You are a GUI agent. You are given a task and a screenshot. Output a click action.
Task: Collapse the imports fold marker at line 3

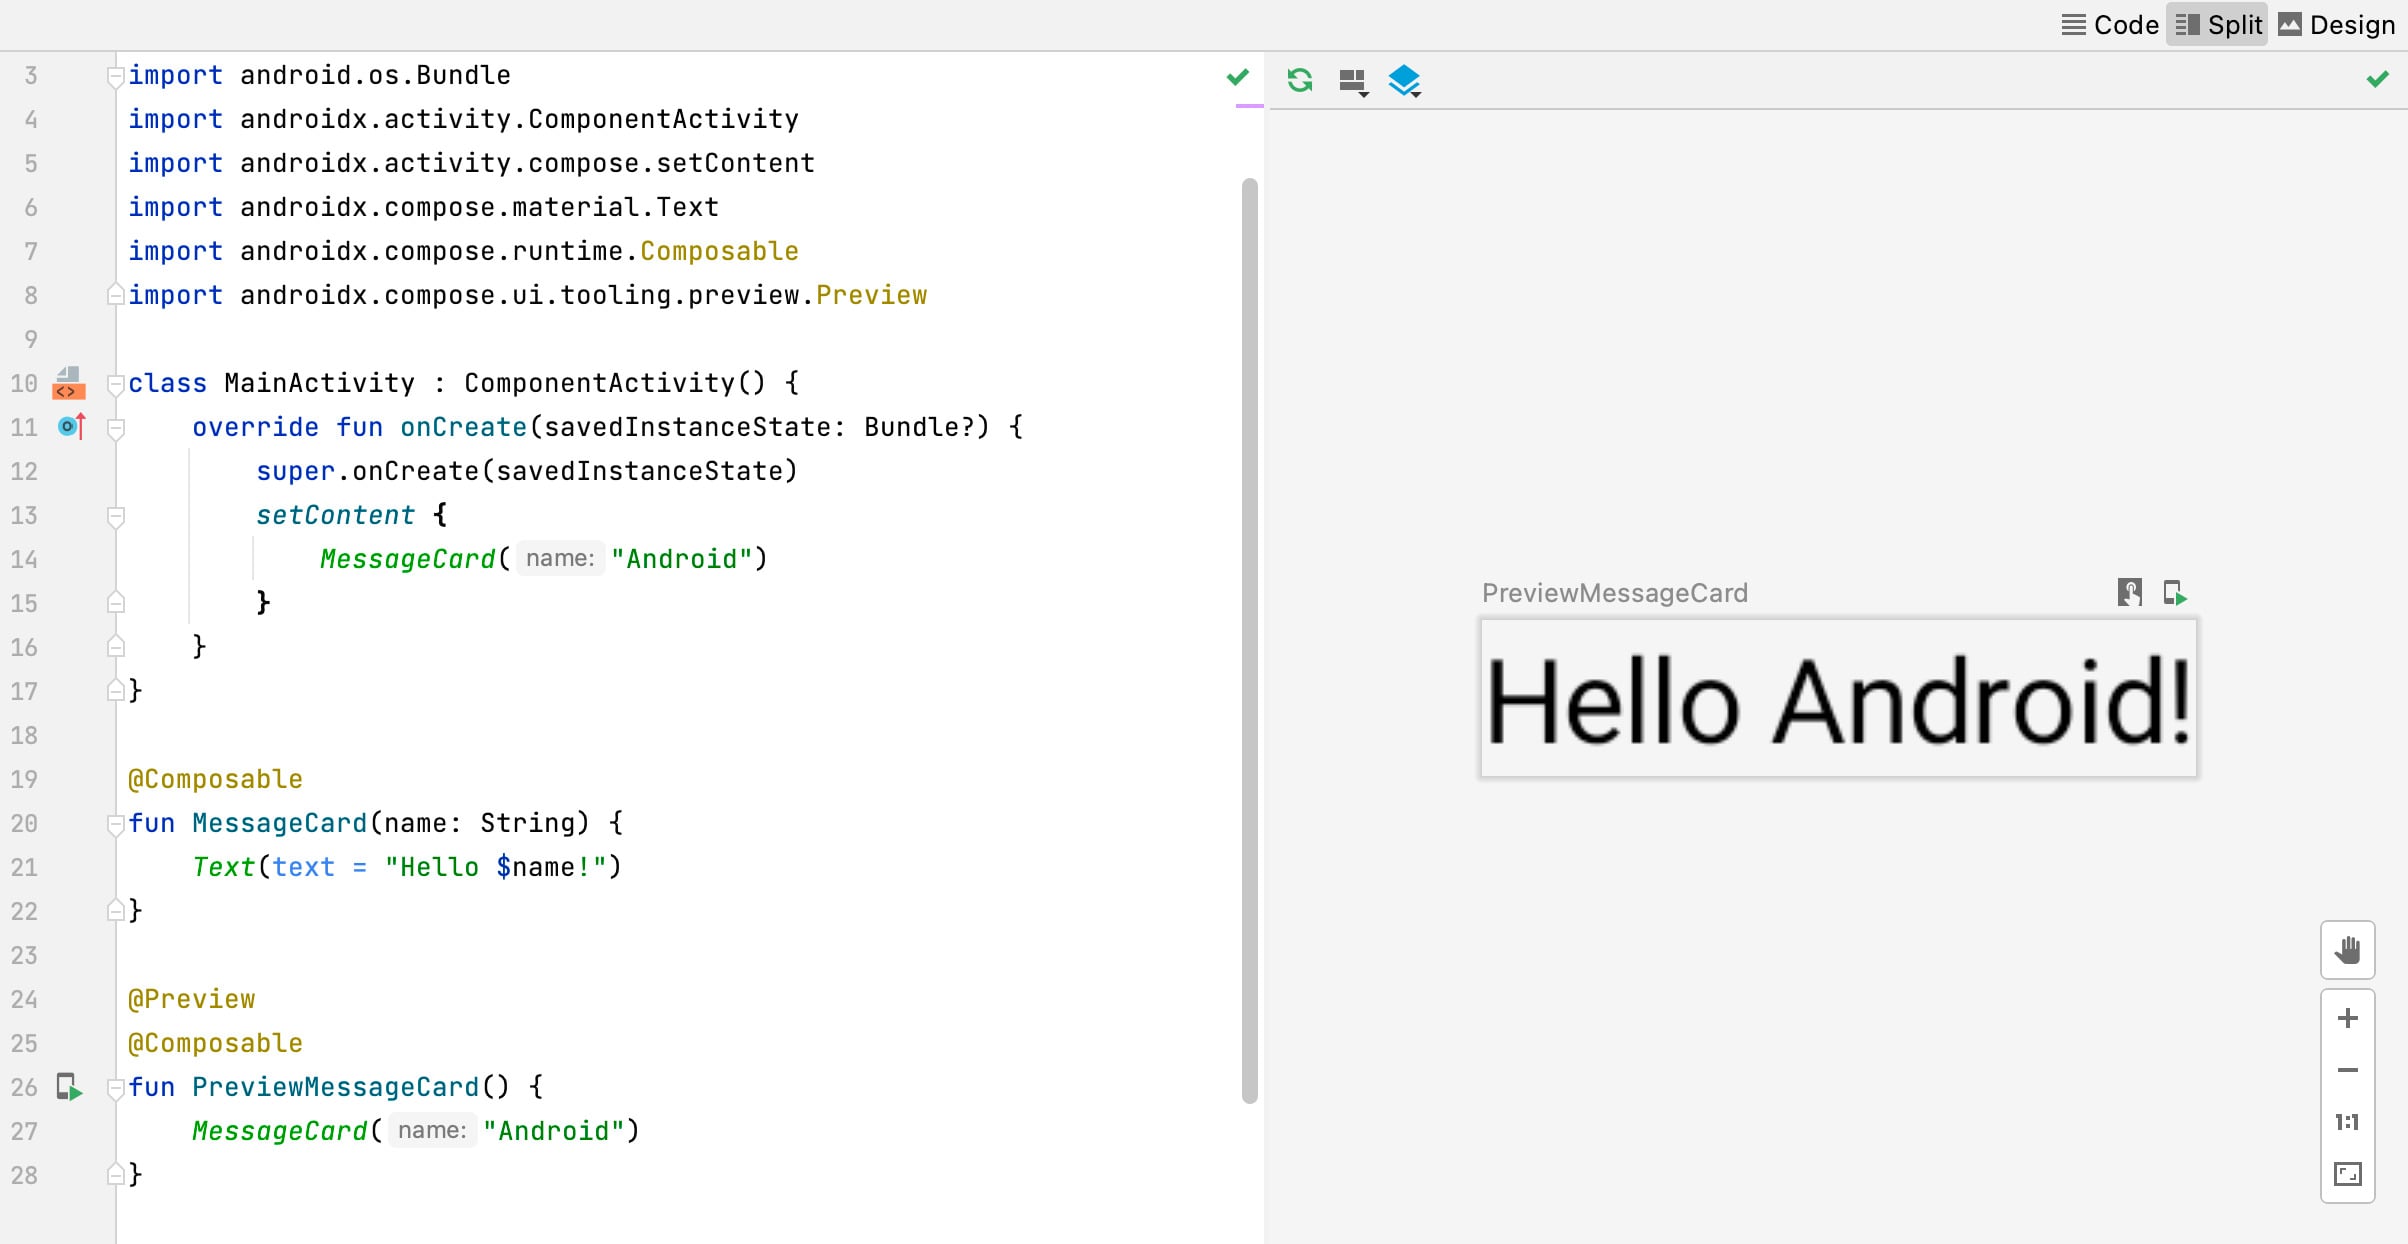coord(116,76)
